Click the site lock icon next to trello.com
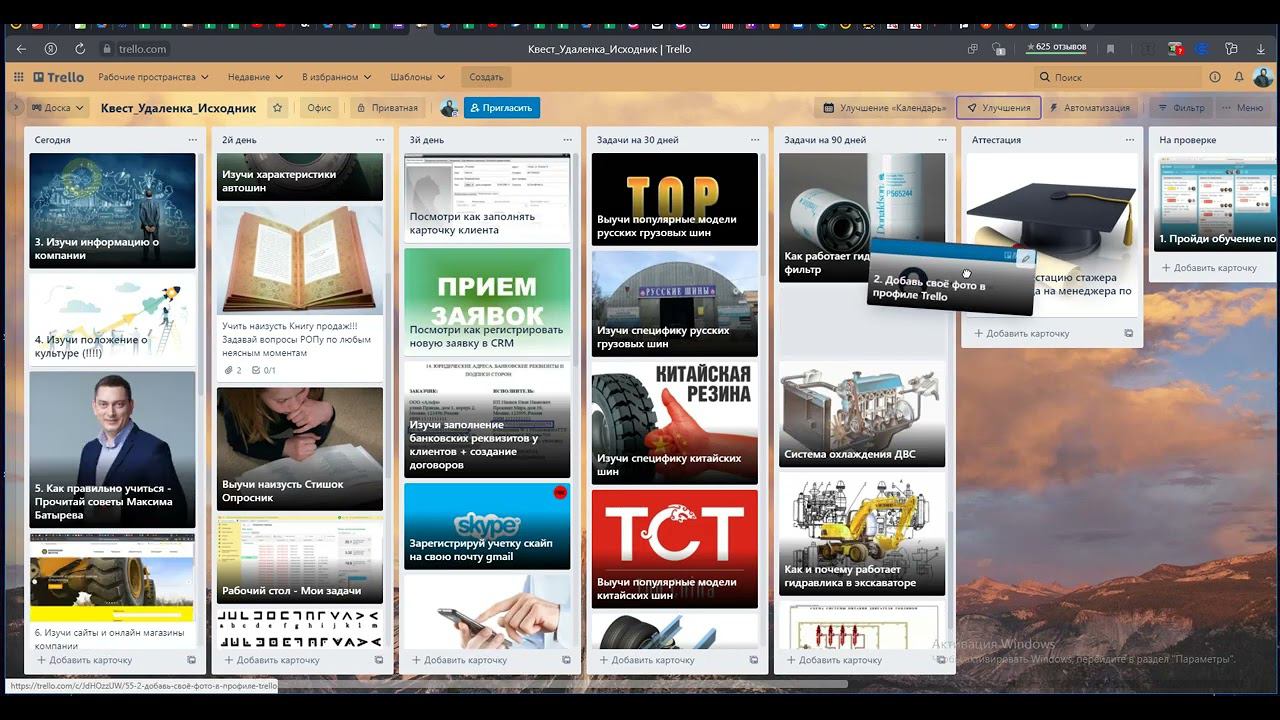Screen dimensions: 1280x720 point(107,48)
